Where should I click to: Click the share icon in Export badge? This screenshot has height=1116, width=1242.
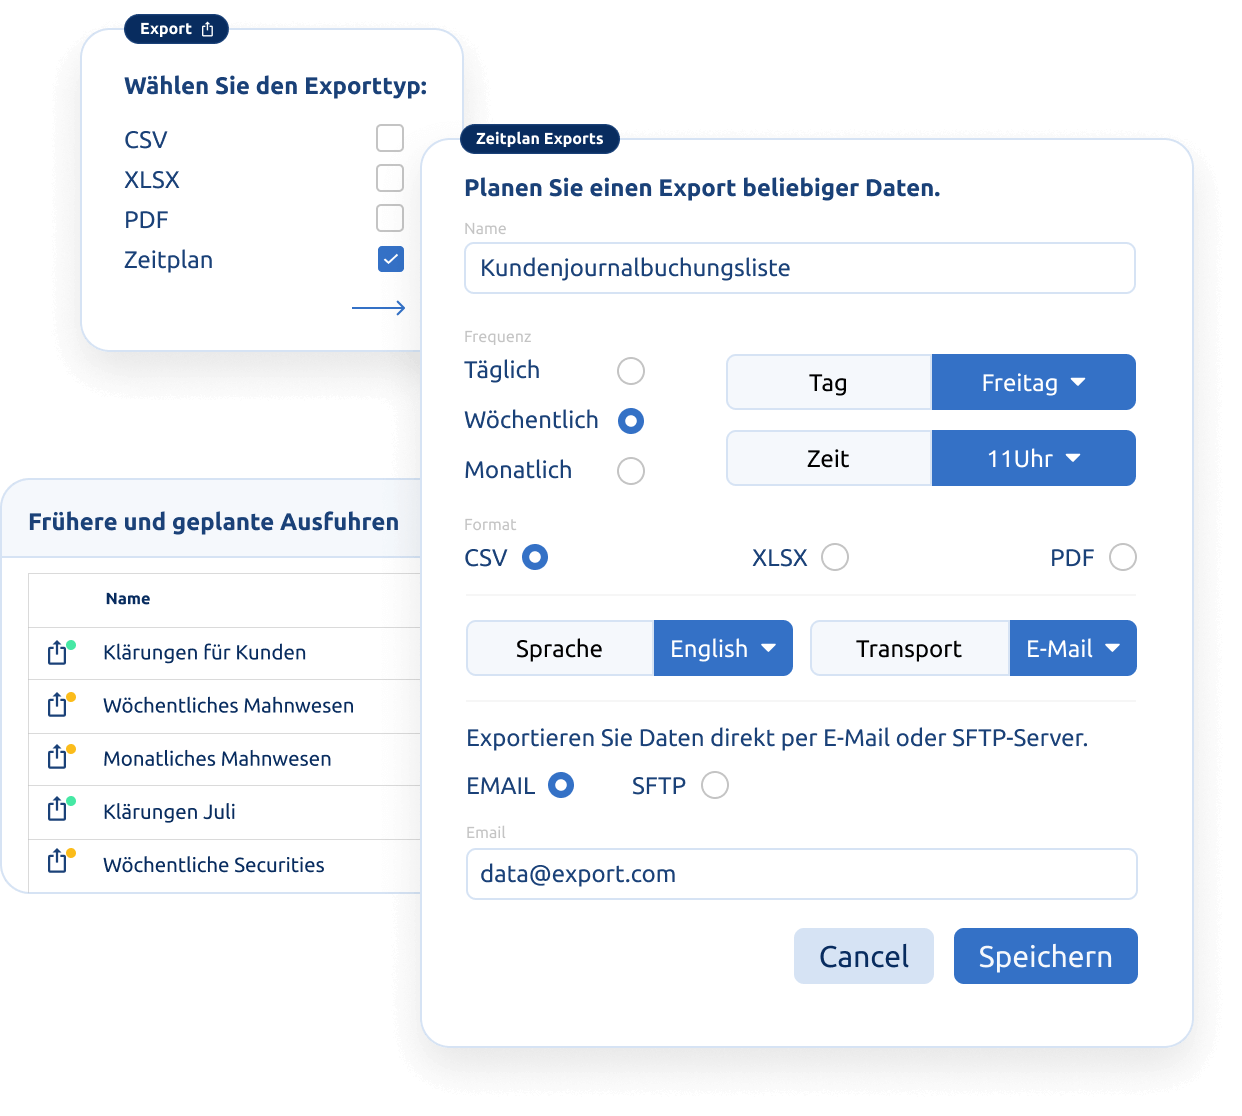[207, 29]
